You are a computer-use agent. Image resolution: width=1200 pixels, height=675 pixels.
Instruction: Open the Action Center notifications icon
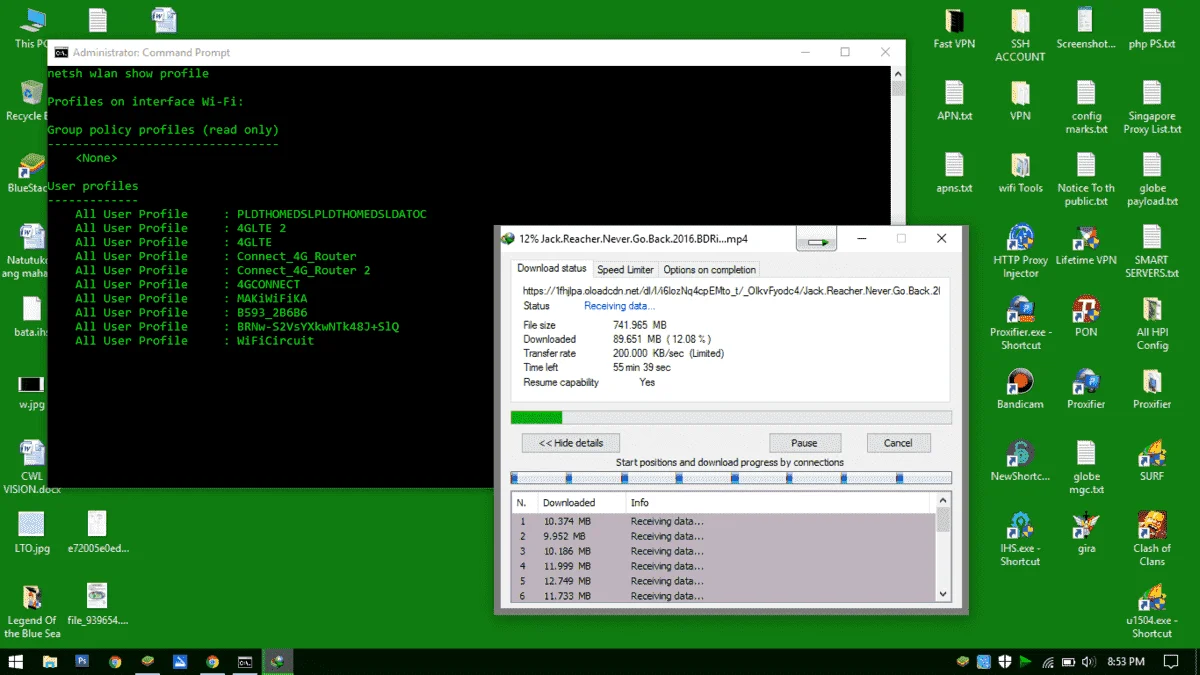click(x=1172, y=661)
